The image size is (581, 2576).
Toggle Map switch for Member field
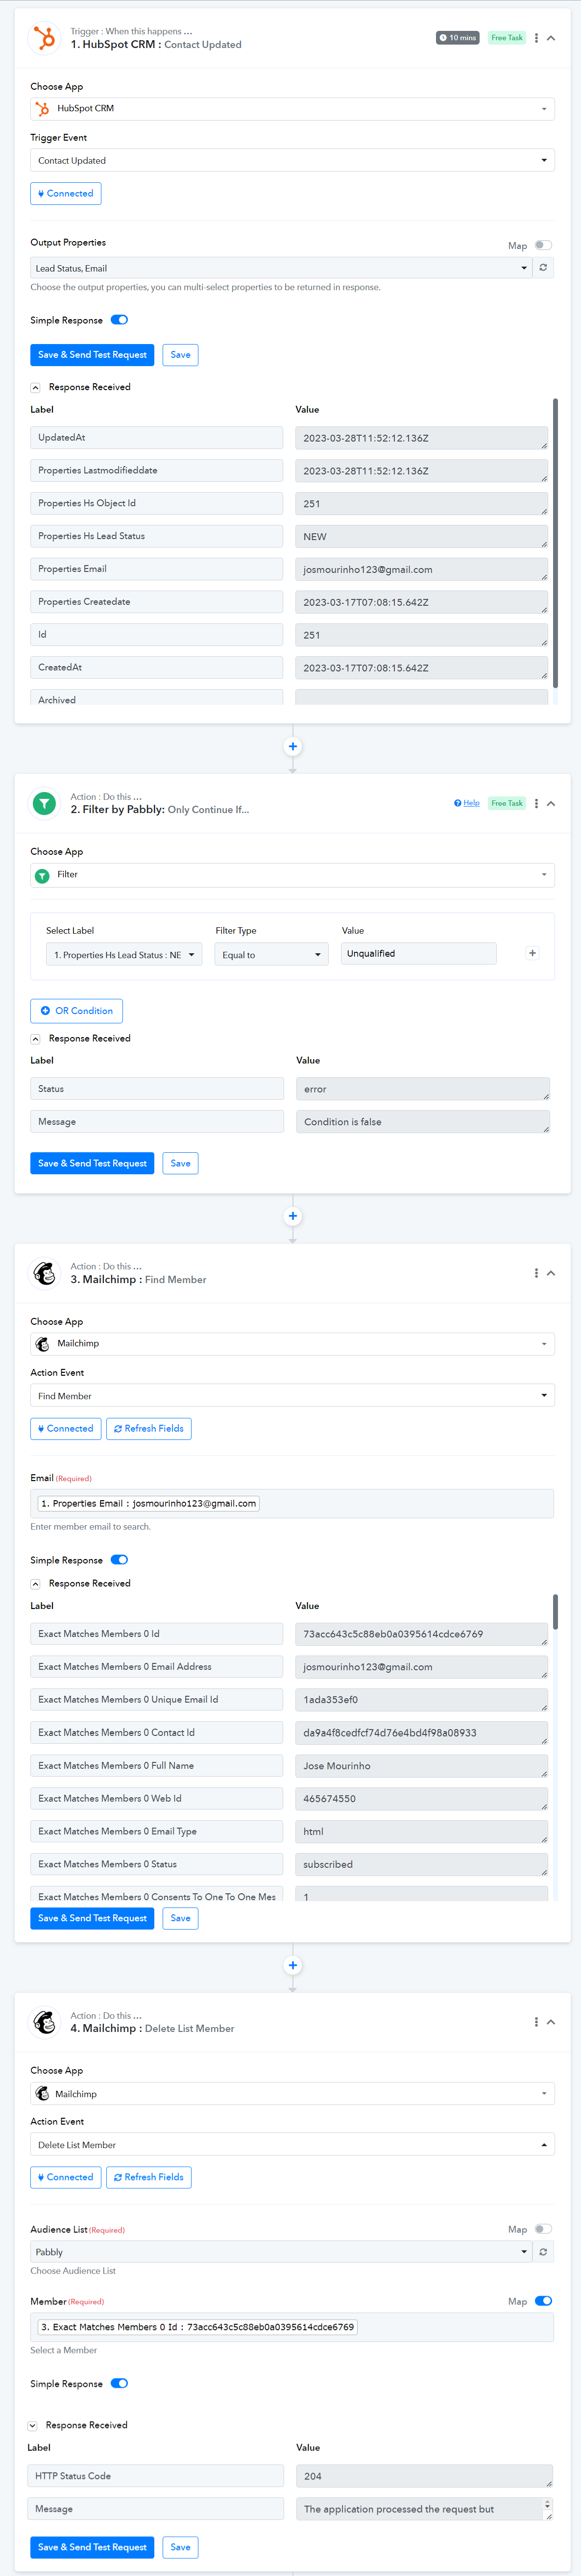pos(543,2301)
